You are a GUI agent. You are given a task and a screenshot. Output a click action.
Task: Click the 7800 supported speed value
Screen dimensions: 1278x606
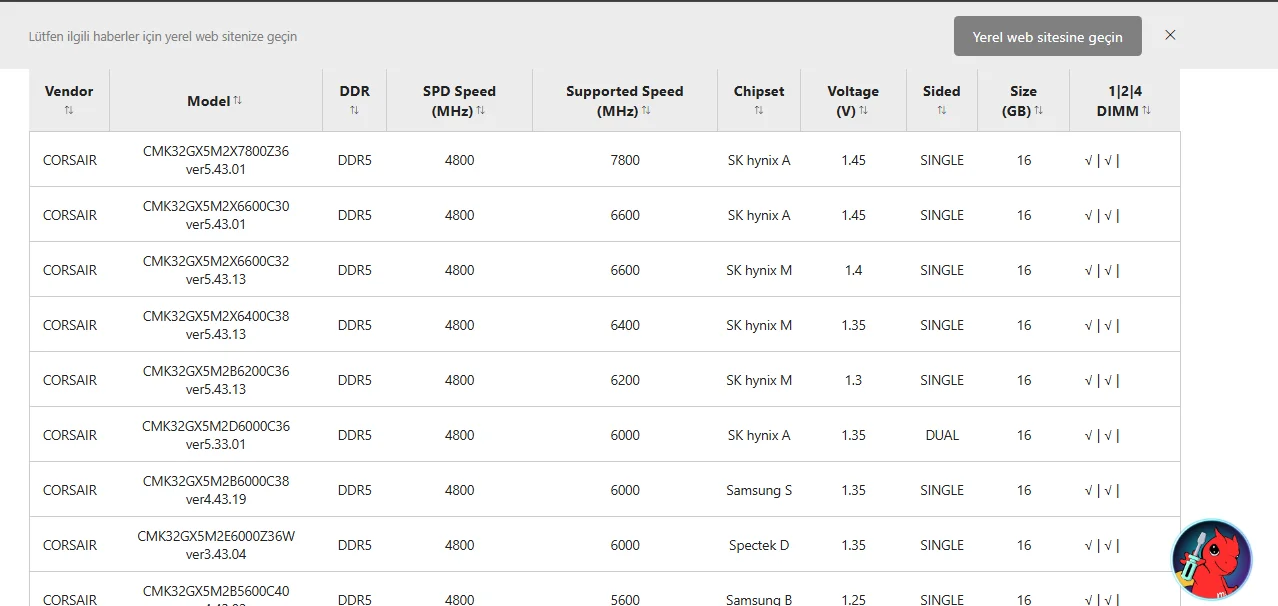pyautogui.click(x=624, y=160)
